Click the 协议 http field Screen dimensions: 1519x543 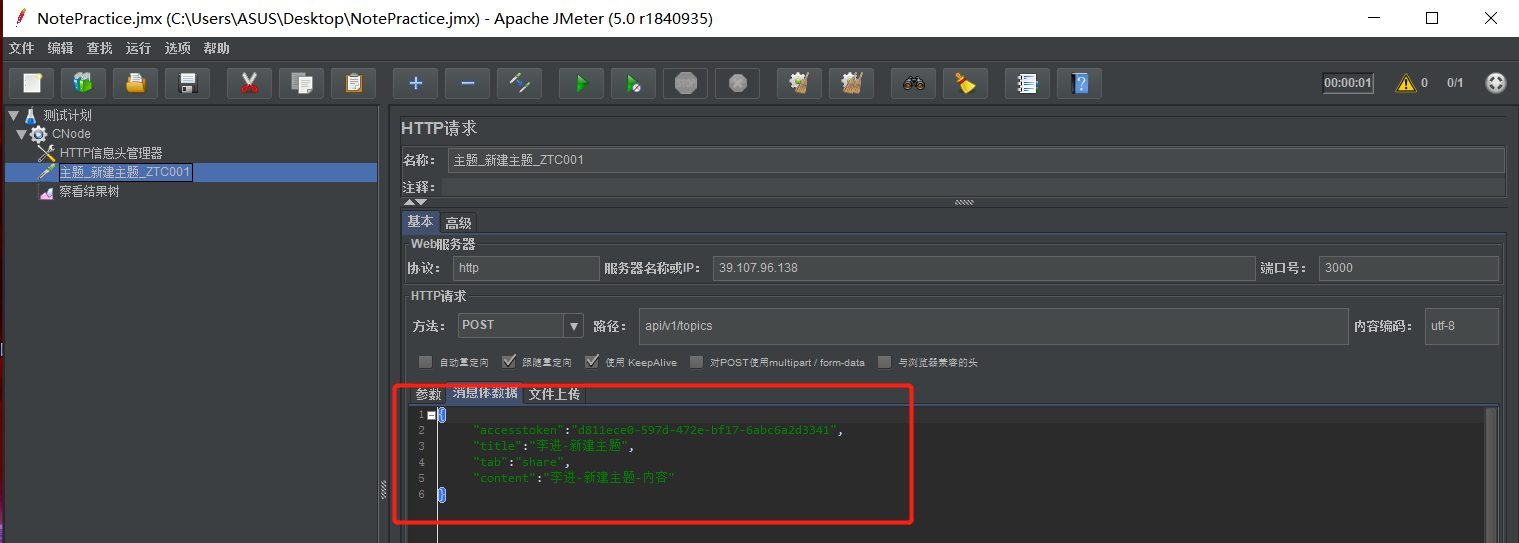[526, 268]
